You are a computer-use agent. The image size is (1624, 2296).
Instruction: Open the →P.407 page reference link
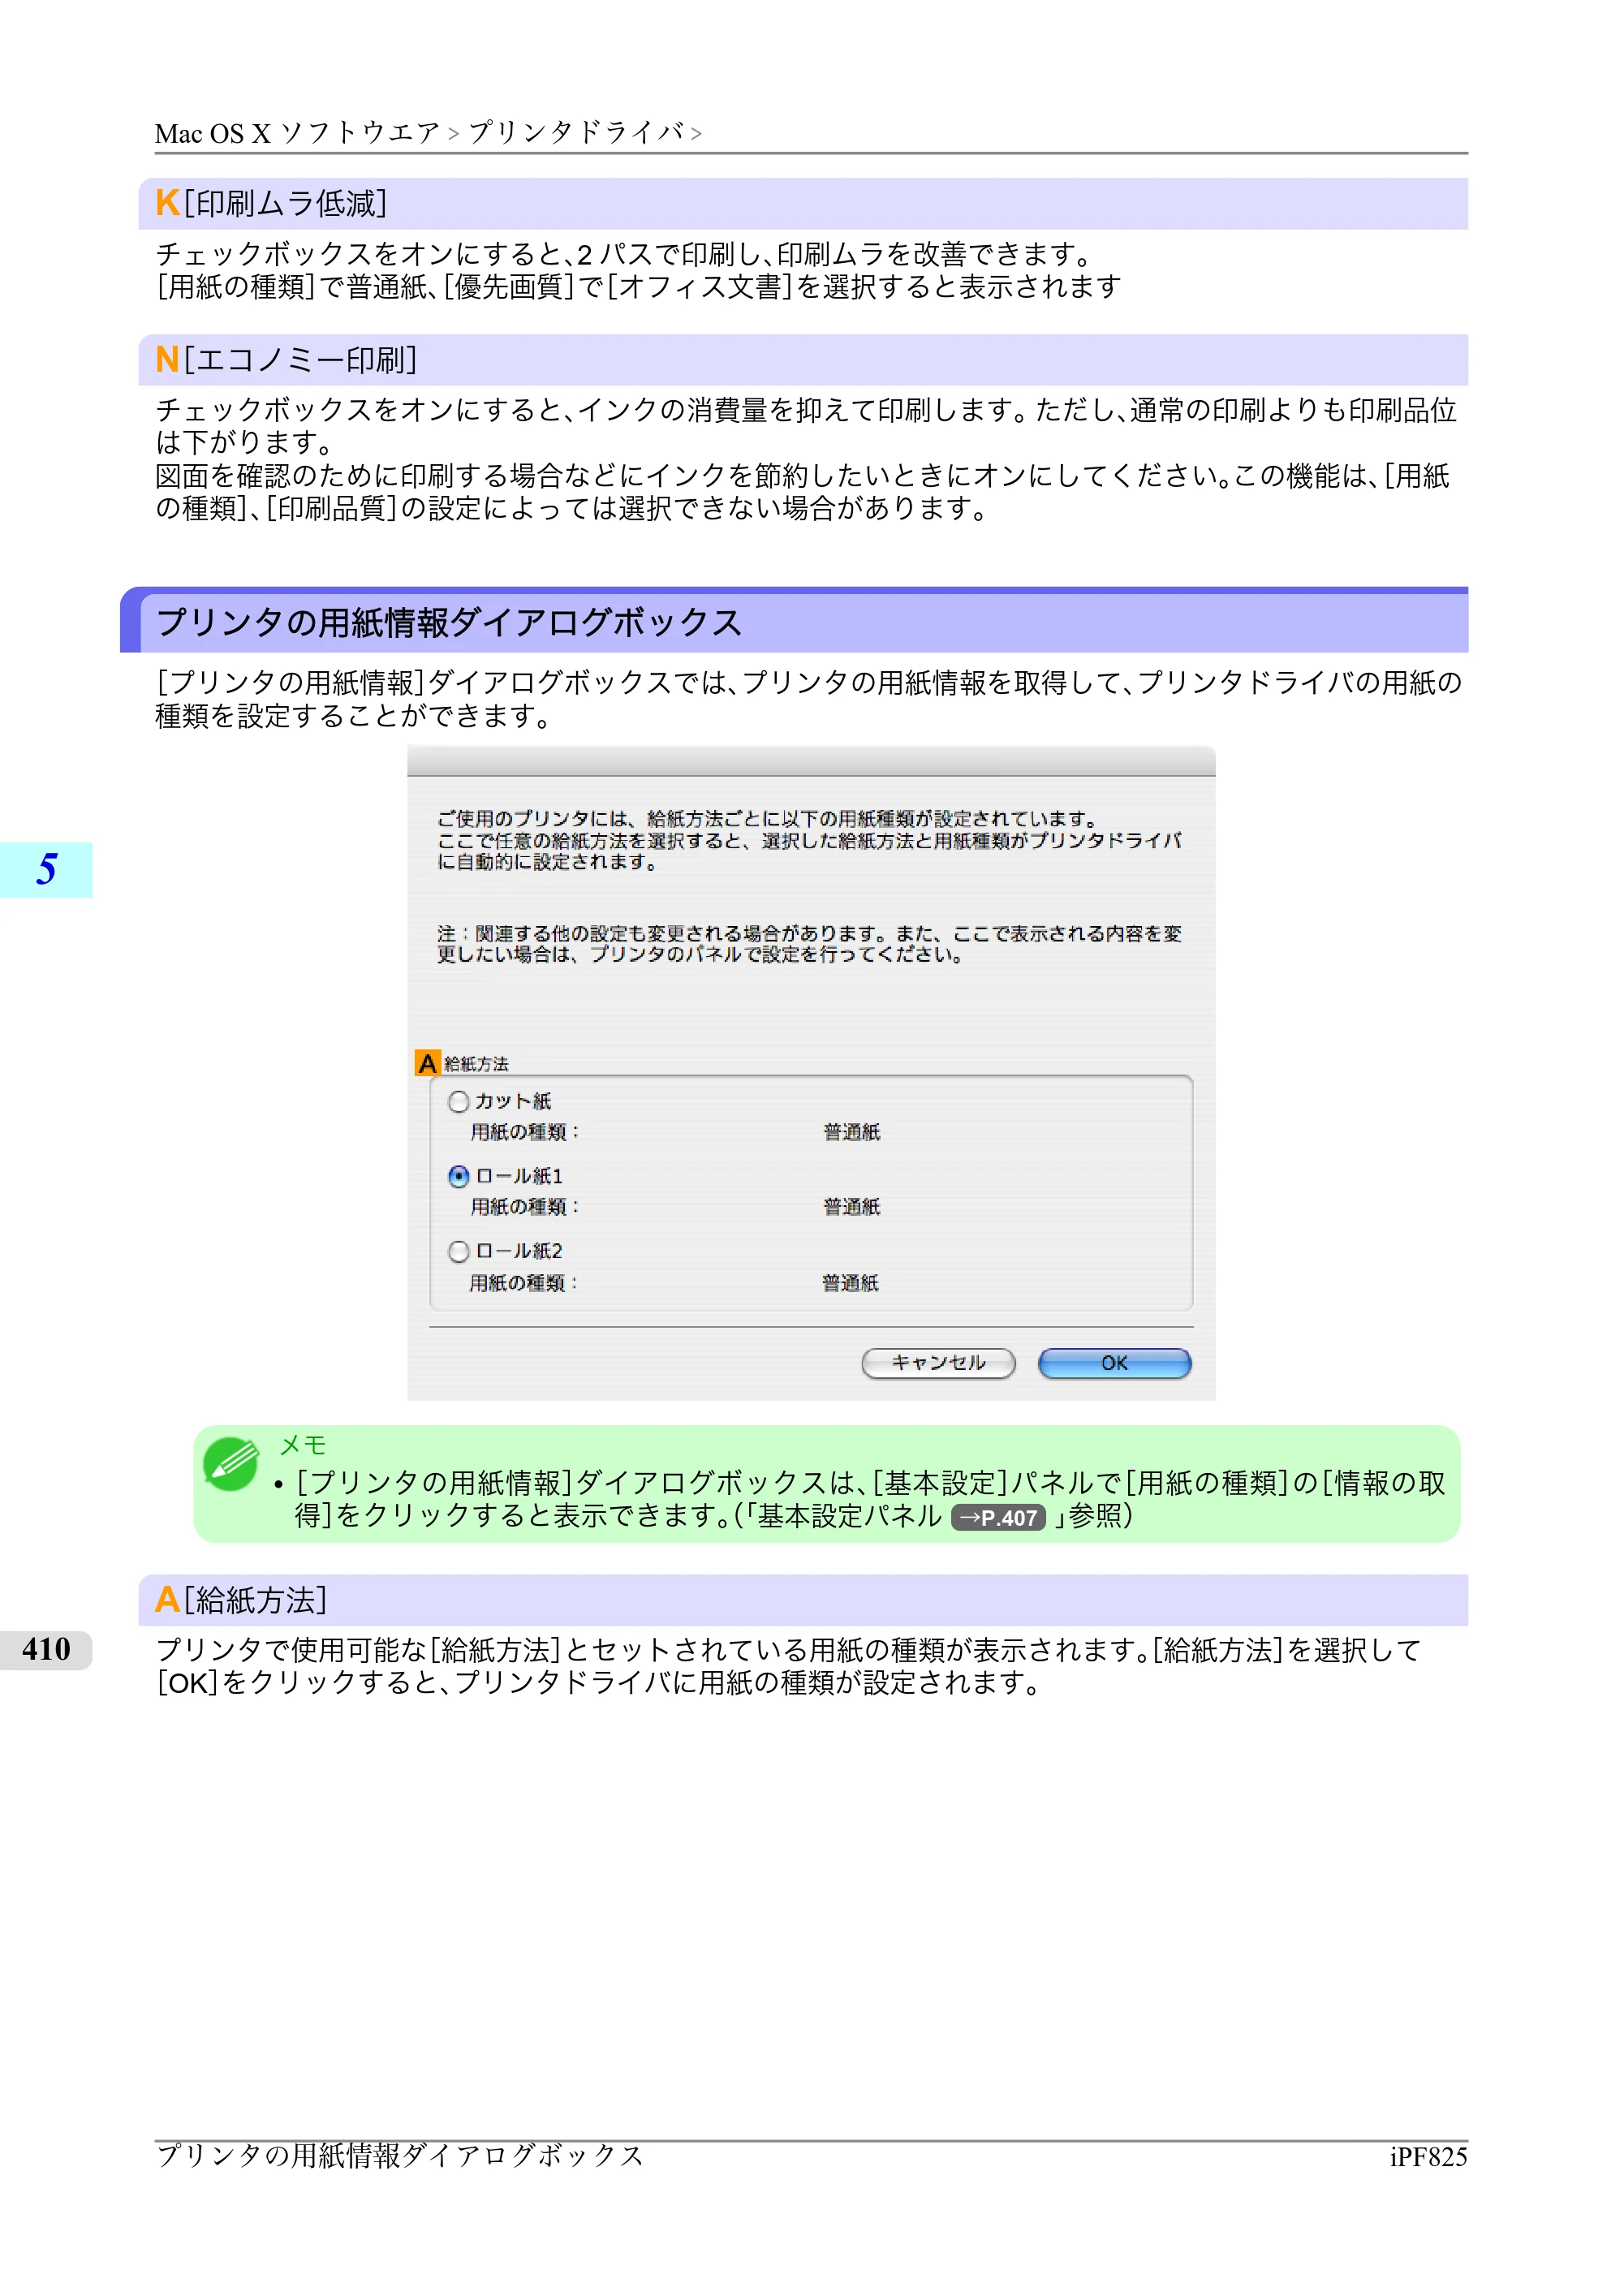(998, 1518)
